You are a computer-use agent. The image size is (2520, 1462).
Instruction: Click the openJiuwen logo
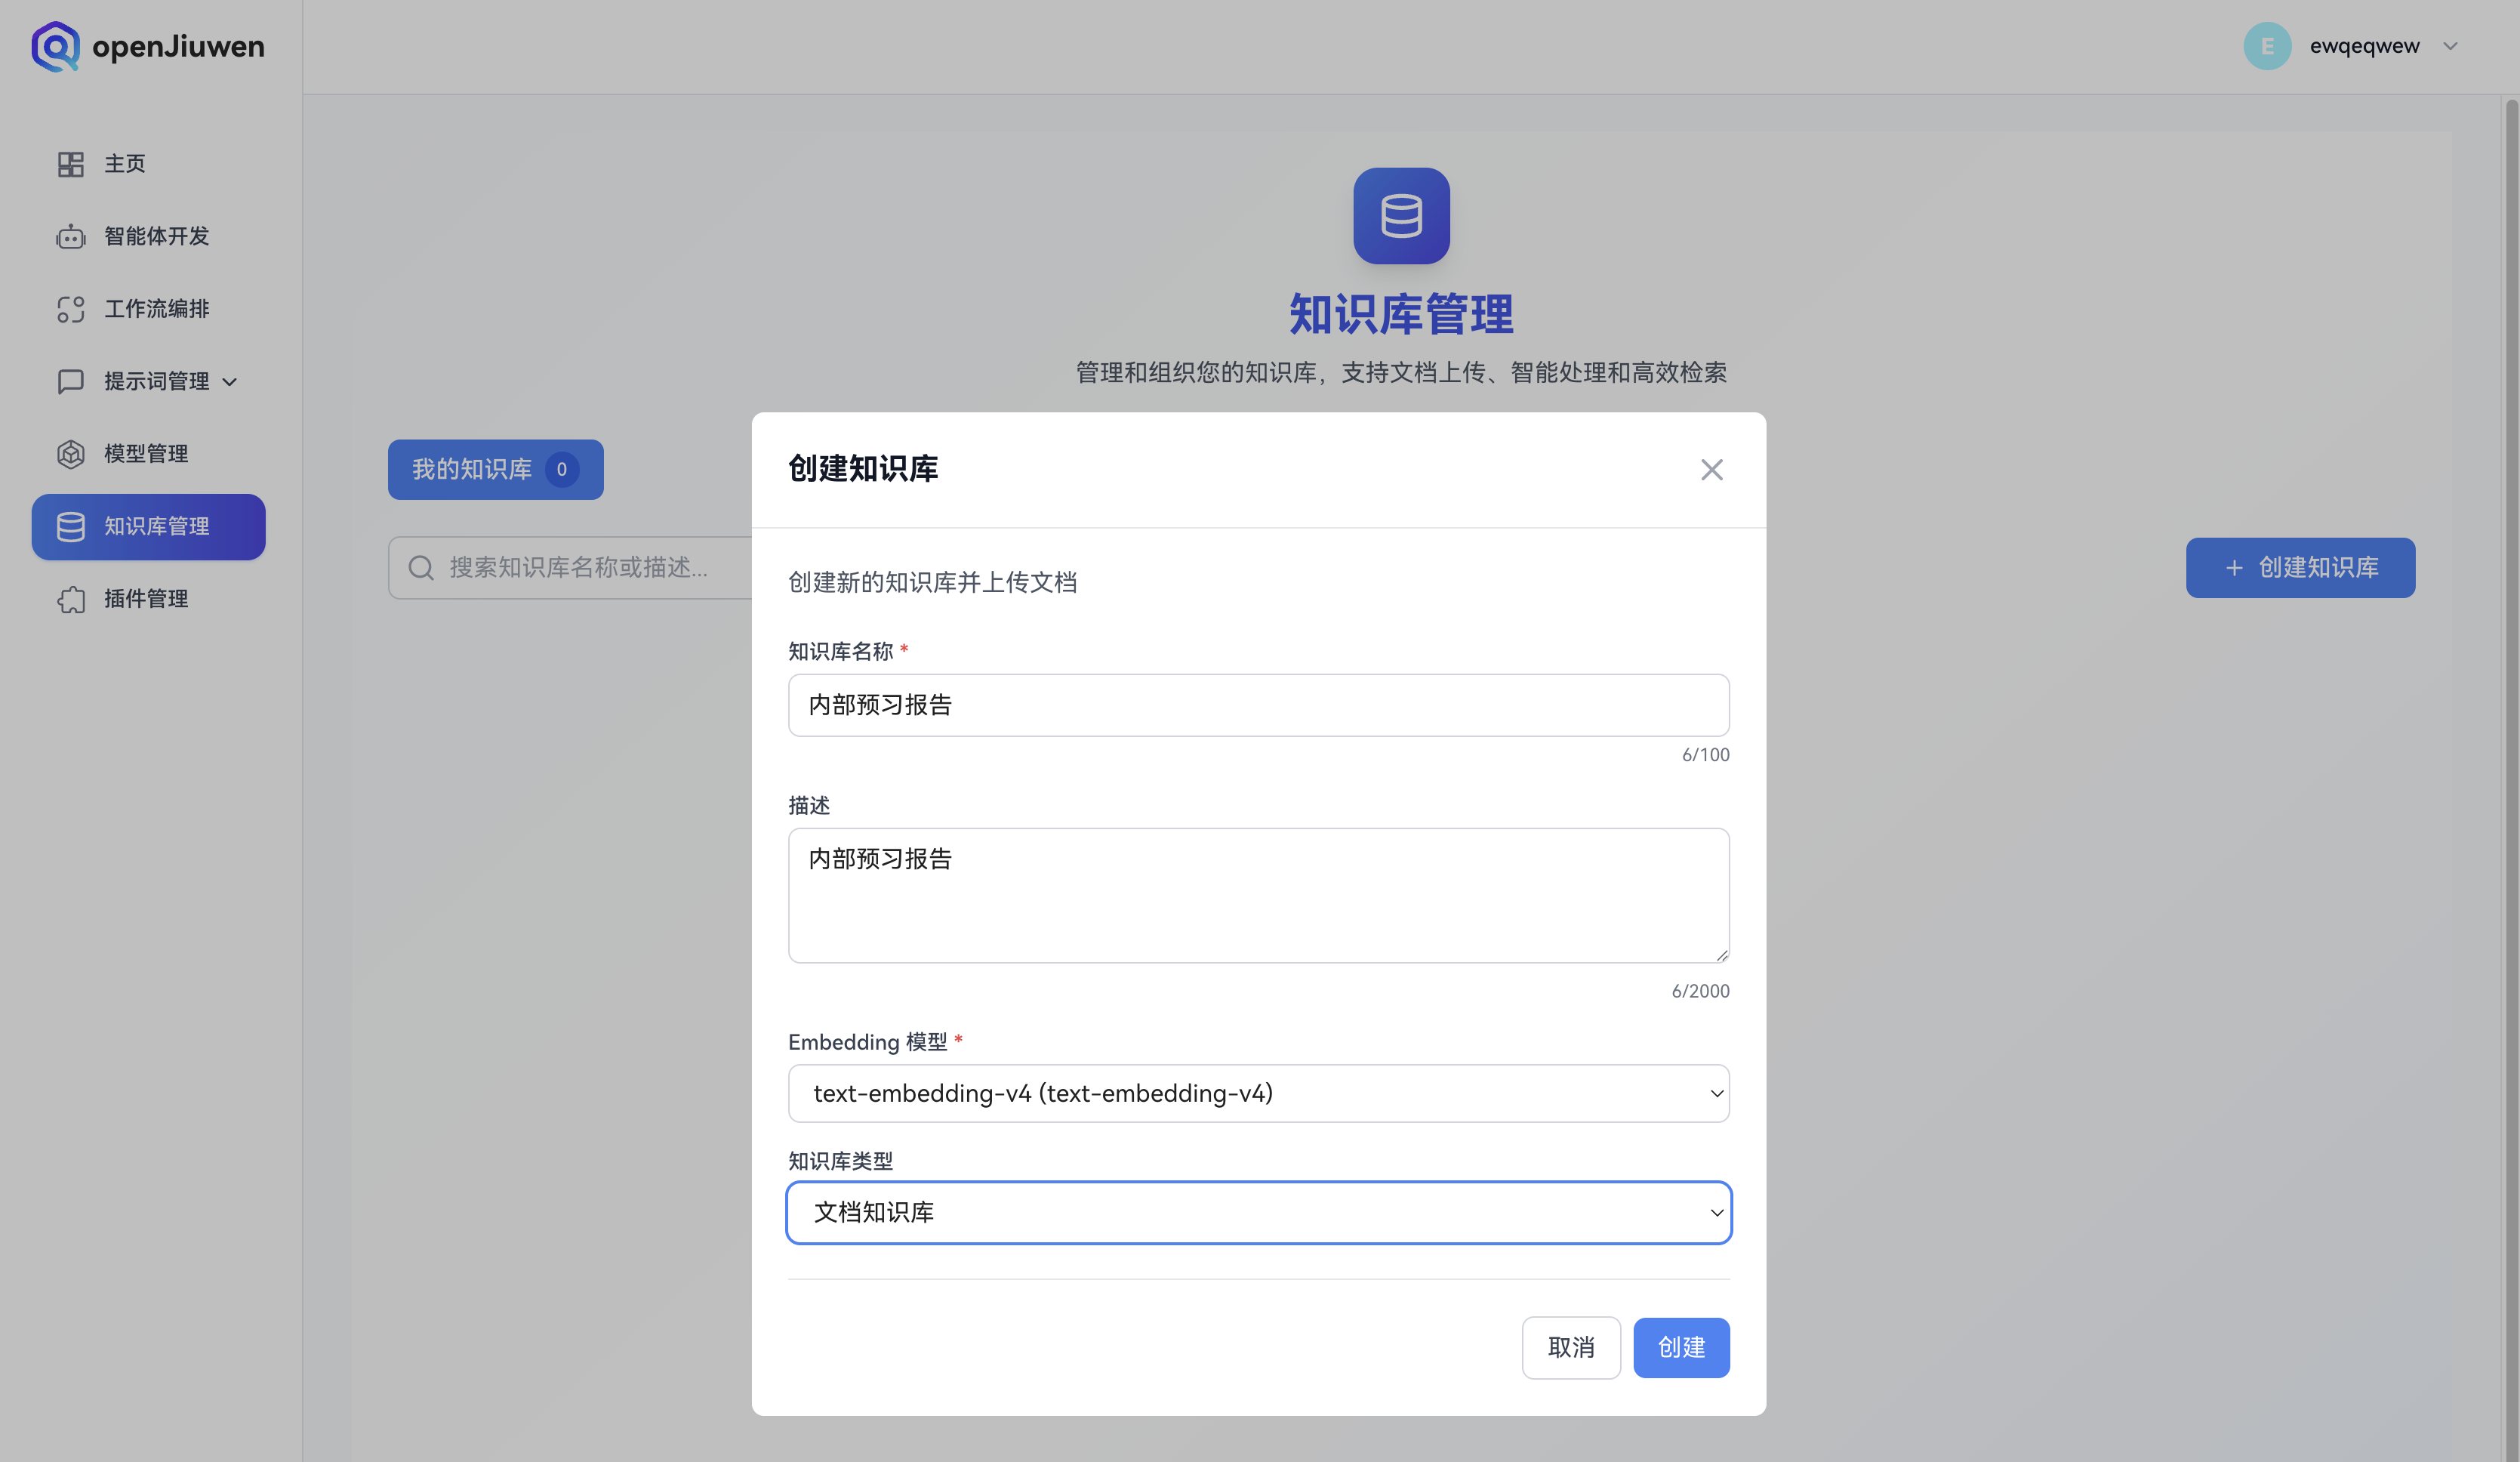tap(148, 46)
